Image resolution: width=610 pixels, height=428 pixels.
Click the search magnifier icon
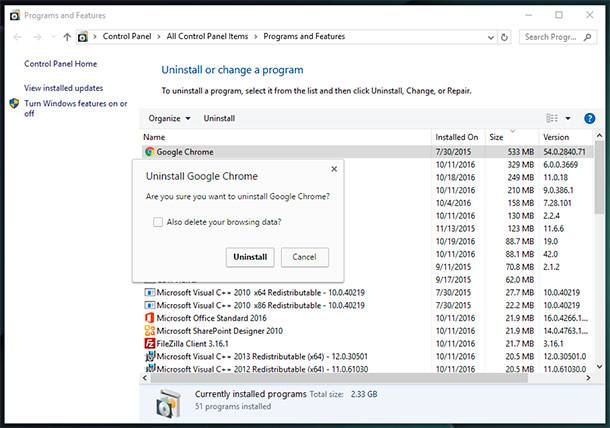[x=587, y=37]
